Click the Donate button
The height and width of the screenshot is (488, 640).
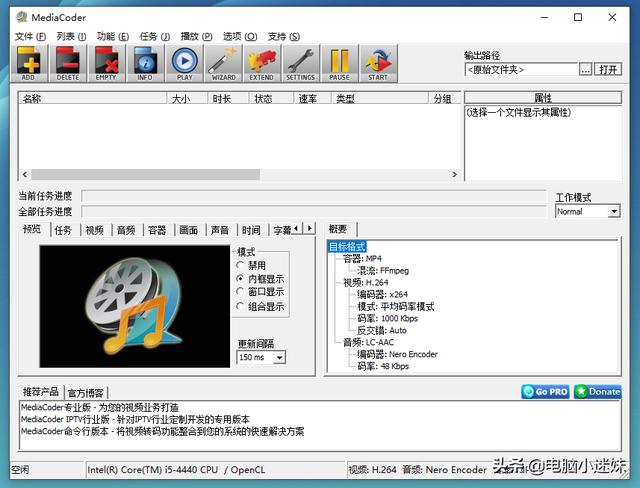598,392
